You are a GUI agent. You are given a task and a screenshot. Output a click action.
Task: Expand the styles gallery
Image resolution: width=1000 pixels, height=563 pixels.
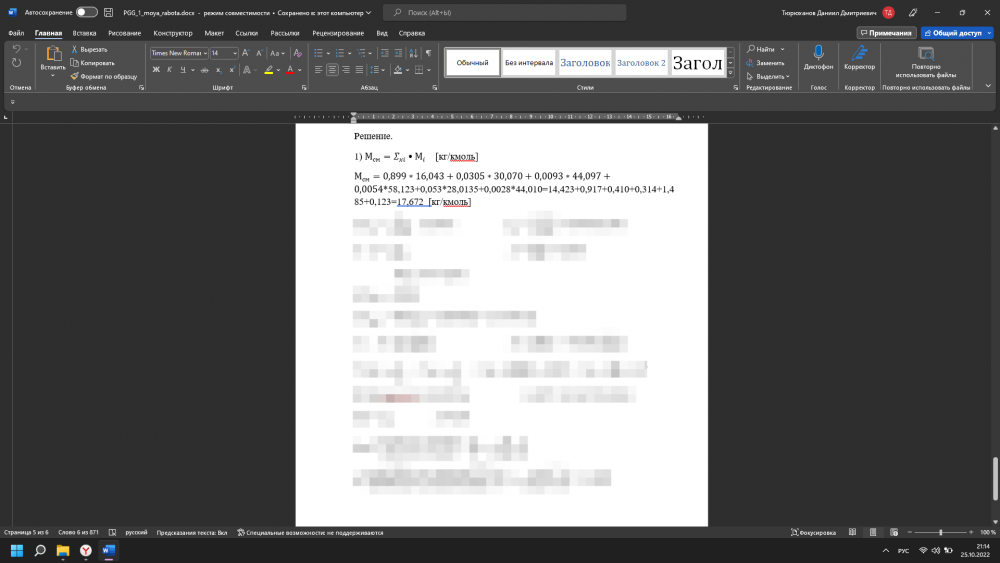click(x=730, y=74)
